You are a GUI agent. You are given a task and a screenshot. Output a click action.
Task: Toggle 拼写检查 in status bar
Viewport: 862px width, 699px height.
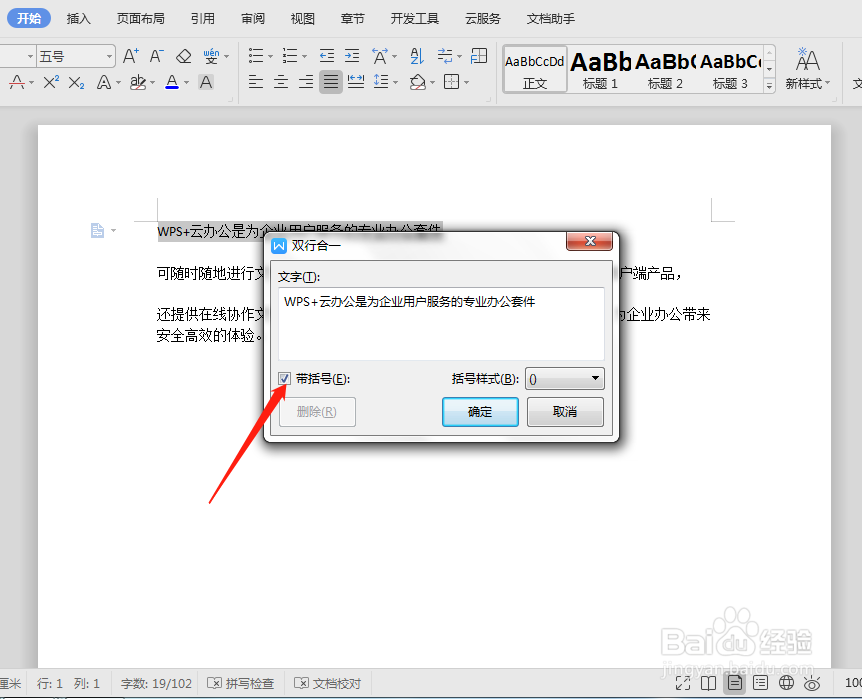pyautogui.click(x=240, y=684)
